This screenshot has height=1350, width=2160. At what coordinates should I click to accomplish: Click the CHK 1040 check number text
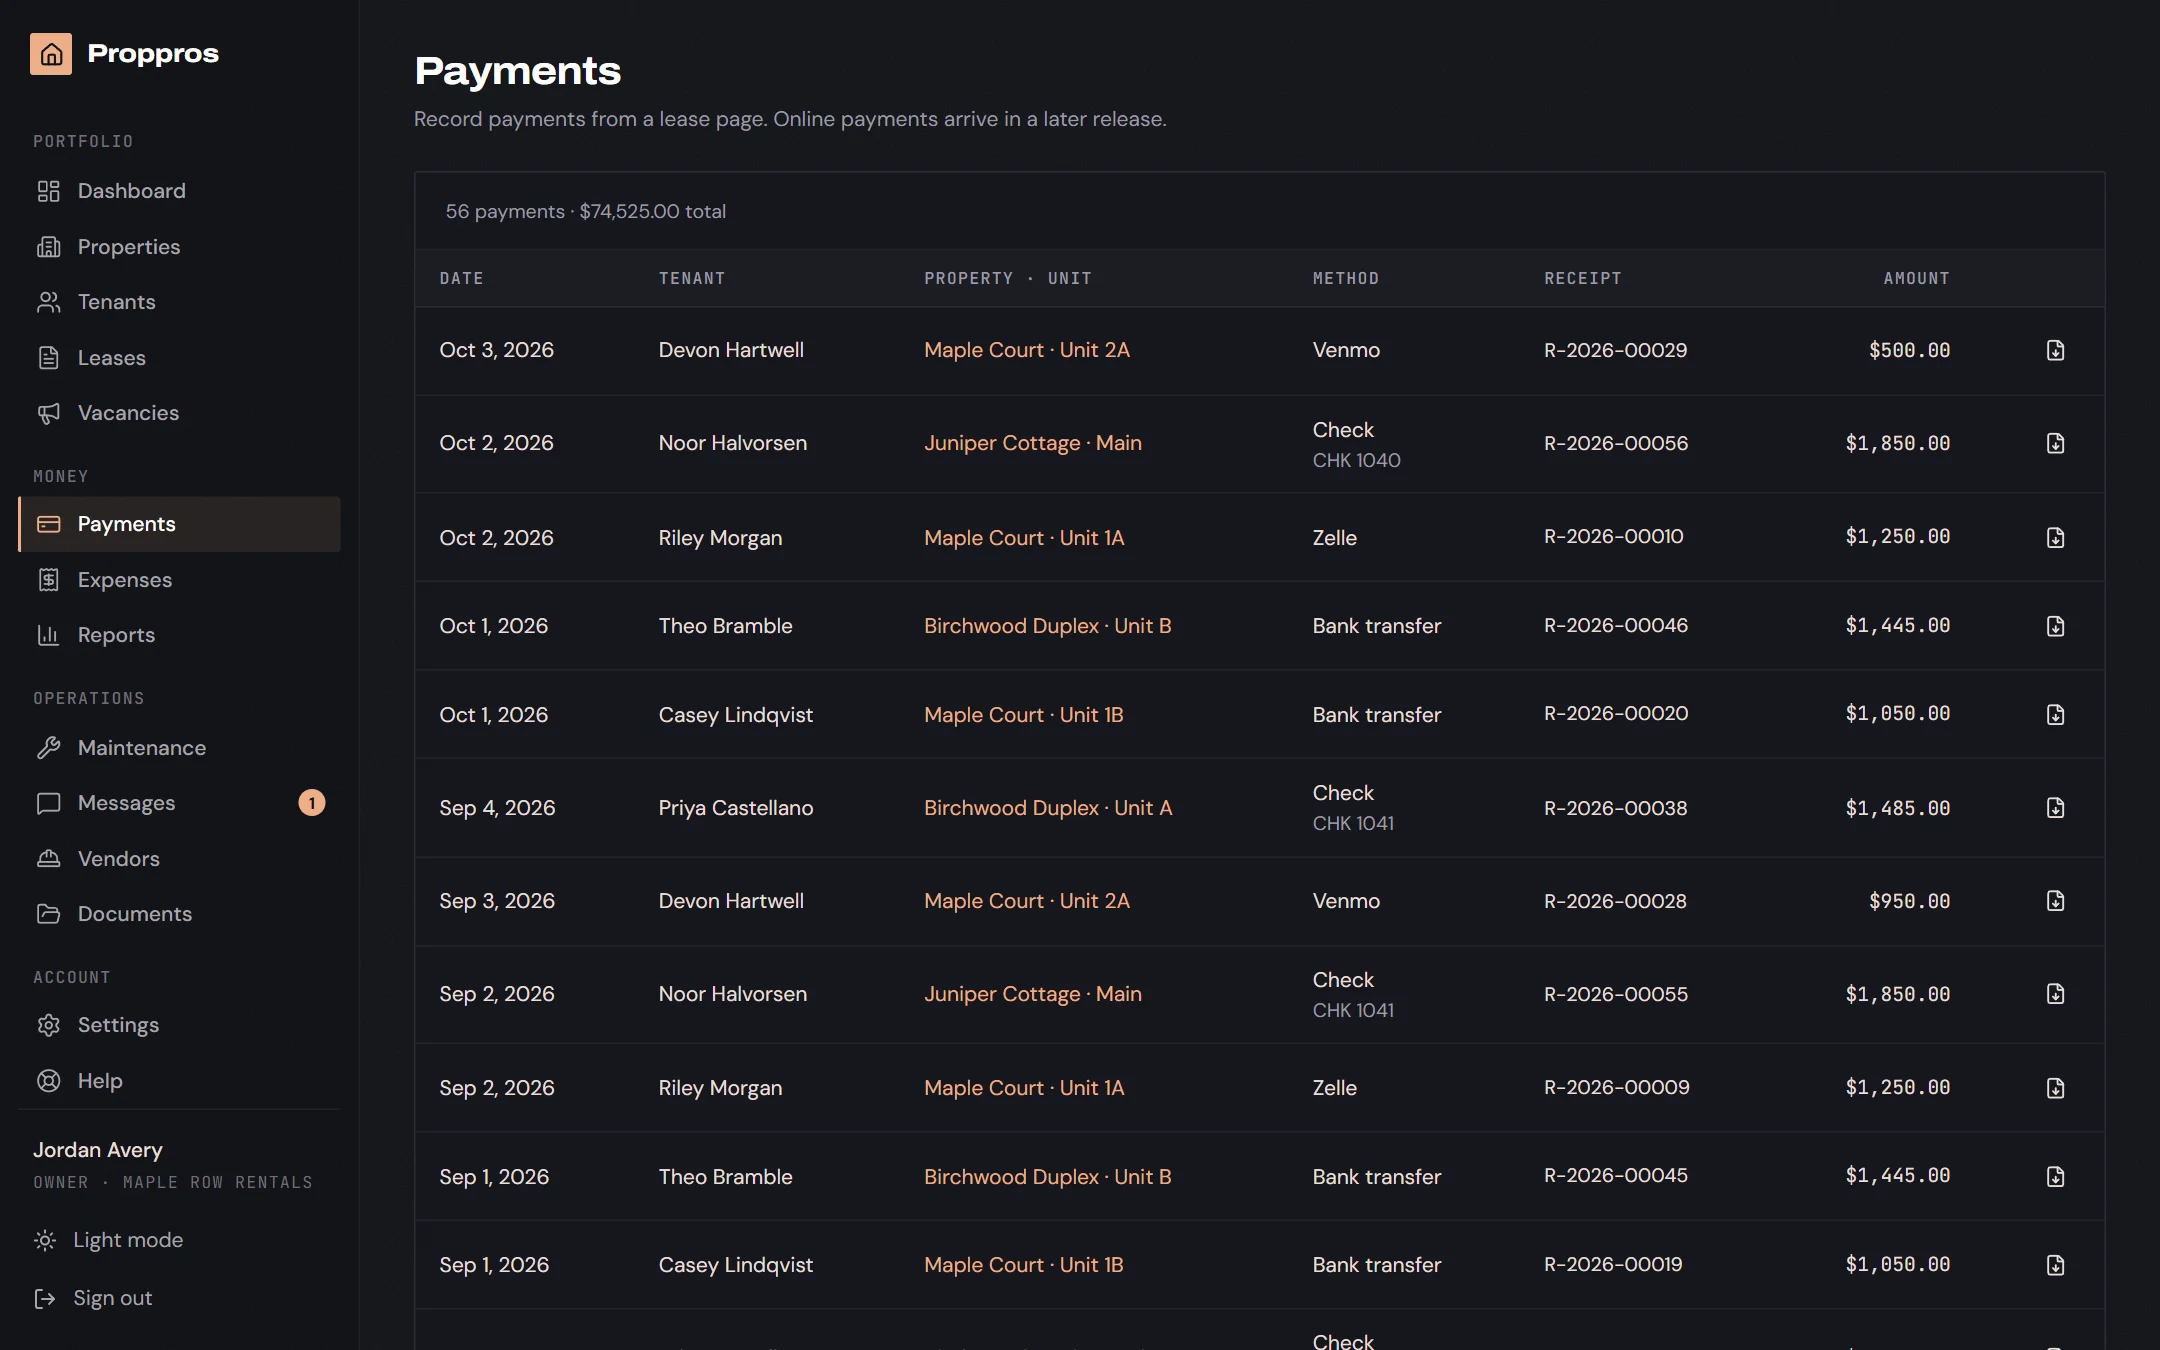[x=1356, y=460]
